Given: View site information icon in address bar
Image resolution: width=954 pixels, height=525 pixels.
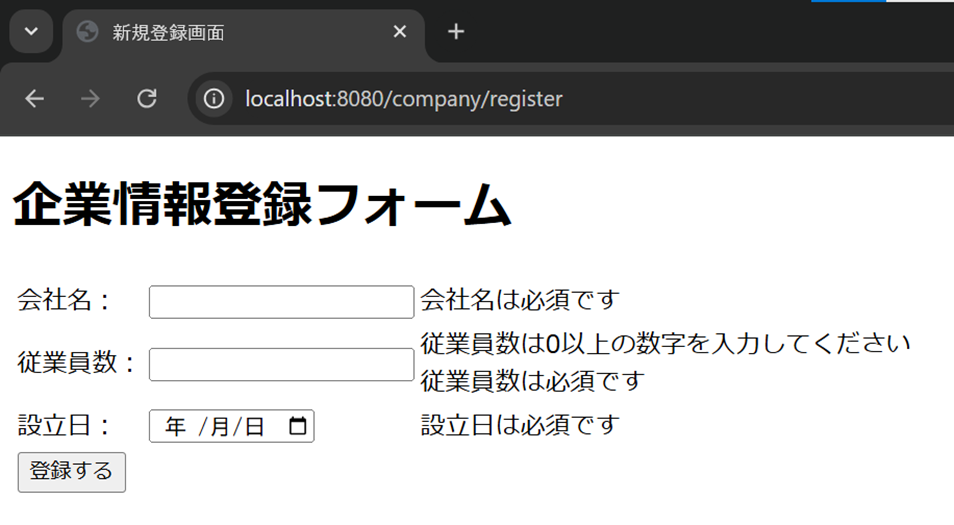Looking at the screenshot, I should 214,99.
